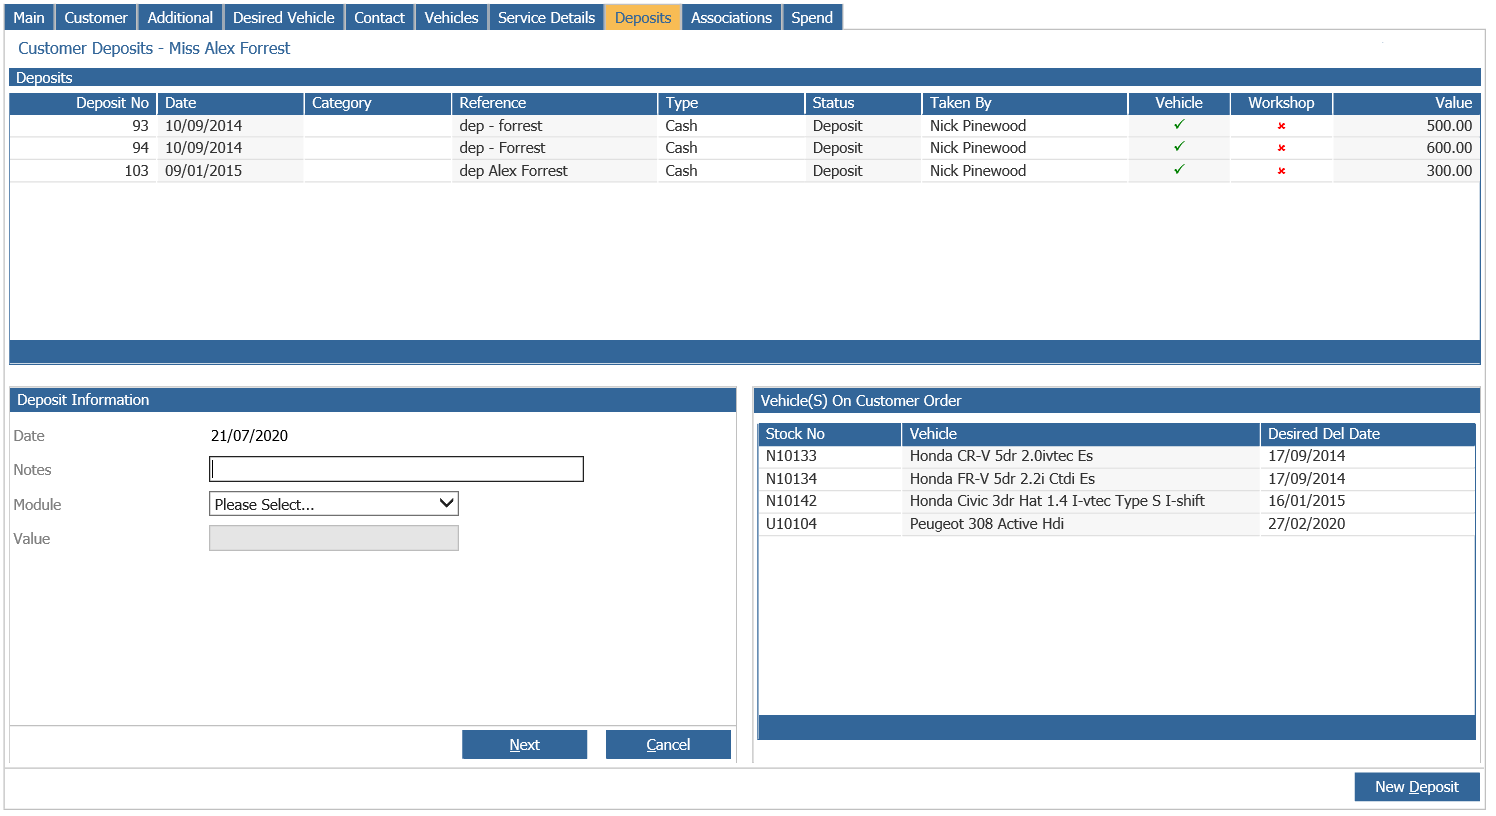This screenshot has width=1496, height=816.
Task: Cancel the deposit information entry
Action: [668, 744]
